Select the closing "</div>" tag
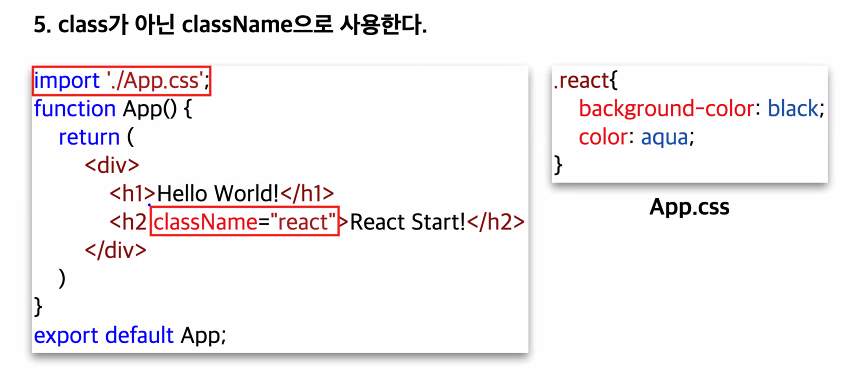The width and height of the screenshot is (846, 371). (115, 250)
